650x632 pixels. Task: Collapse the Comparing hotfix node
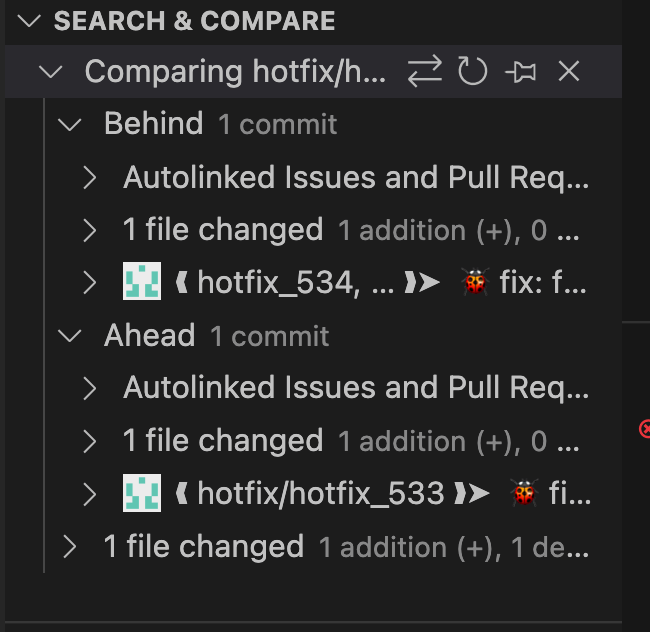(50, 72)
